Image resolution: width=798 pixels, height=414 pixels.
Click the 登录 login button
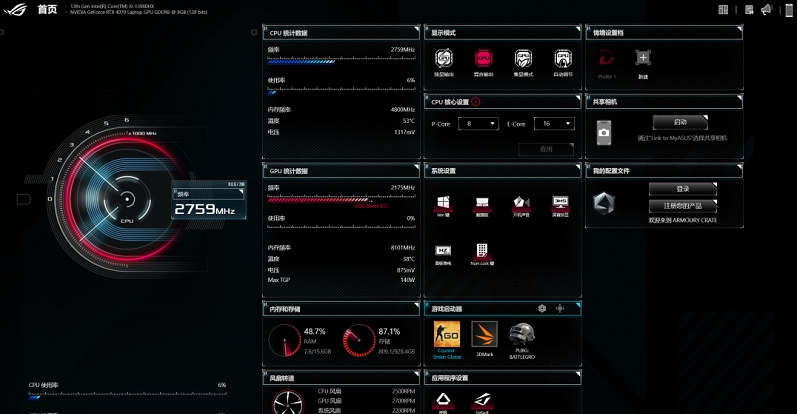click(682, 188)
